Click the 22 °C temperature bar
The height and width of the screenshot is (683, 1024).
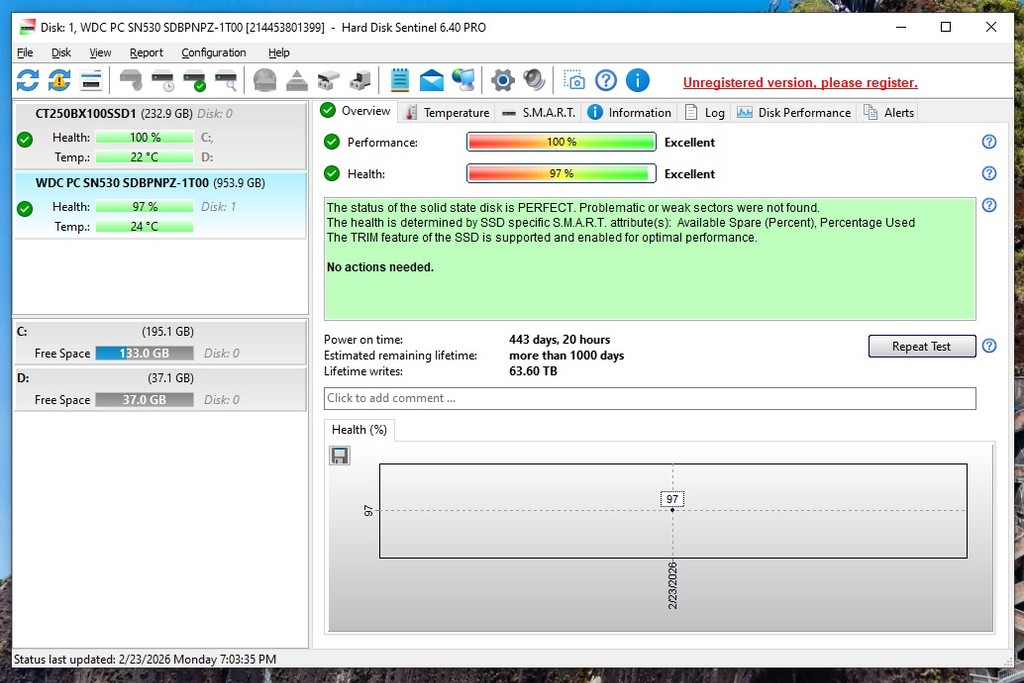pyautogui.click(x=144, y=157)
